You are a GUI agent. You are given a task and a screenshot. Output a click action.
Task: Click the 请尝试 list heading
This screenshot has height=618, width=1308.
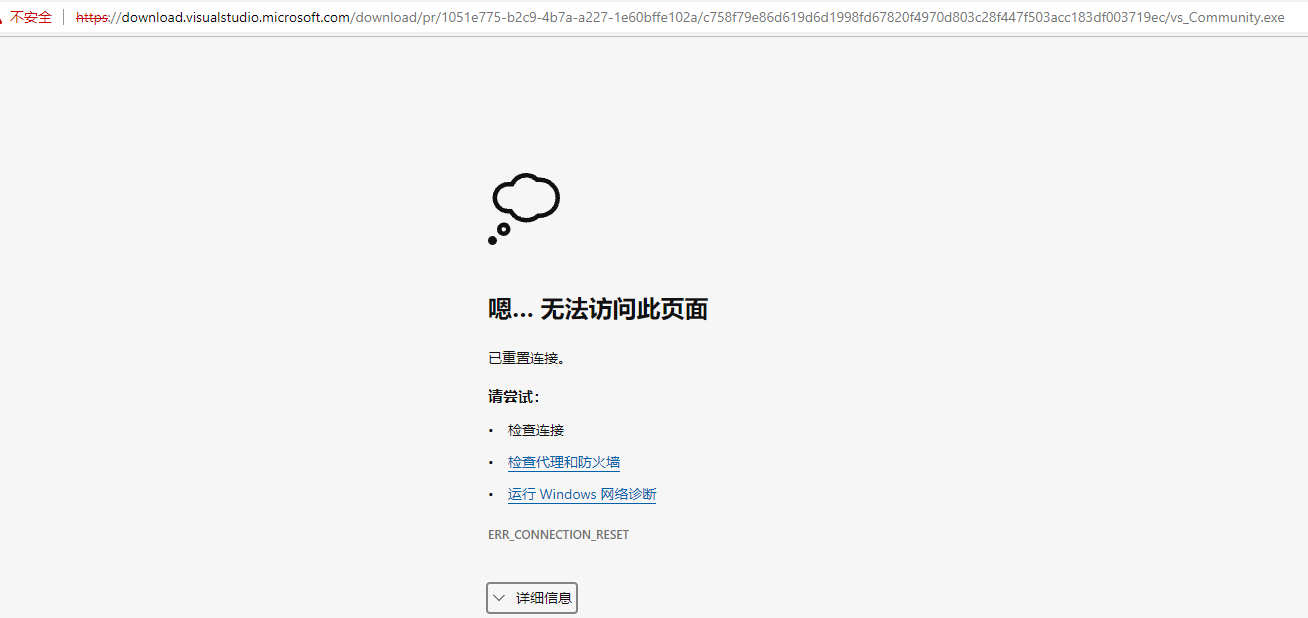(512, 396)
